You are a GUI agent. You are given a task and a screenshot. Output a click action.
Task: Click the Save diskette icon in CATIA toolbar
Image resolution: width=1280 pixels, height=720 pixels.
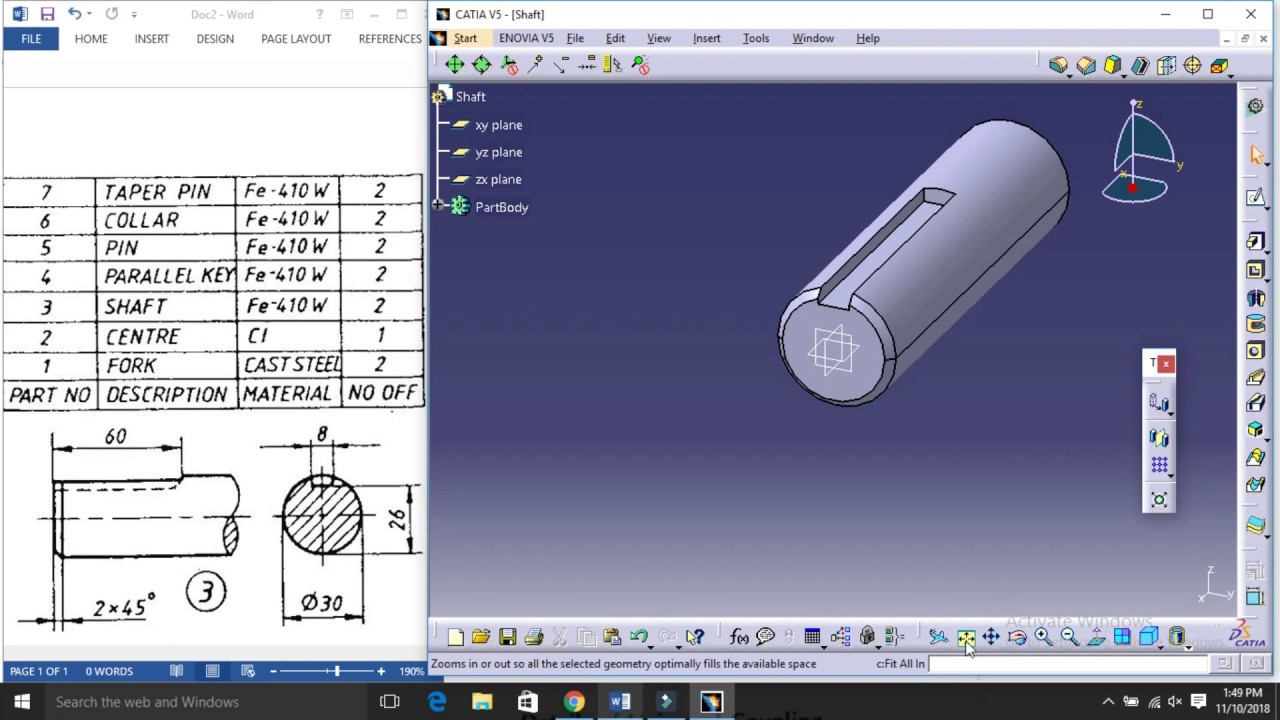(x=507, y=637)
